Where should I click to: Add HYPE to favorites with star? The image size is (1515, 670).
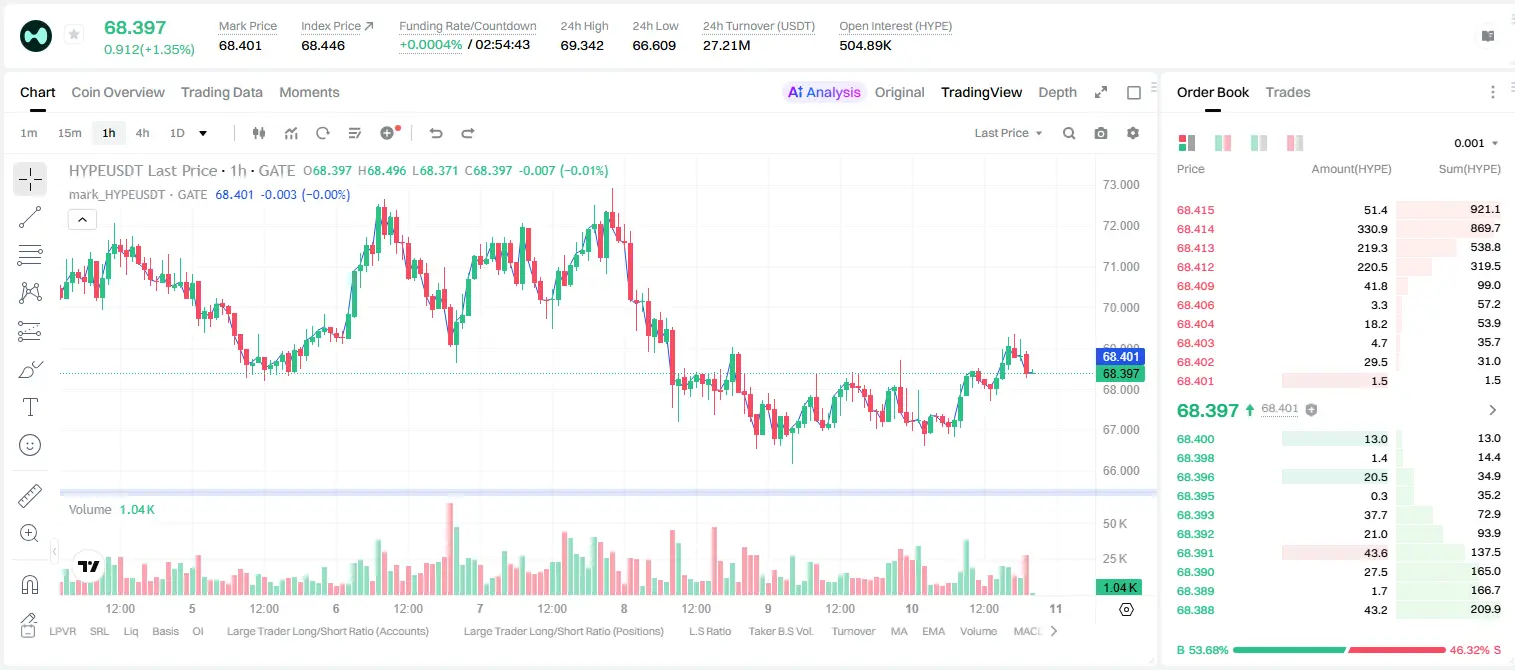pyautogui.click(x=74, y=35)
